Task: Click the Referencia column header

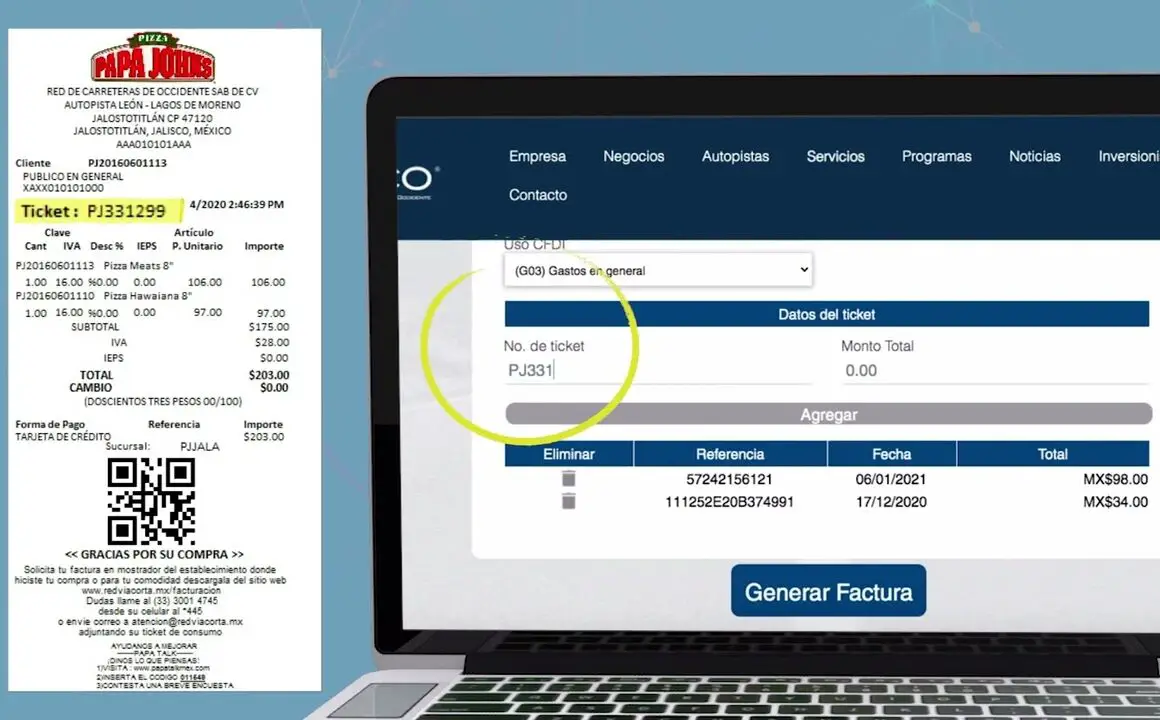Action: coord(730,454)
